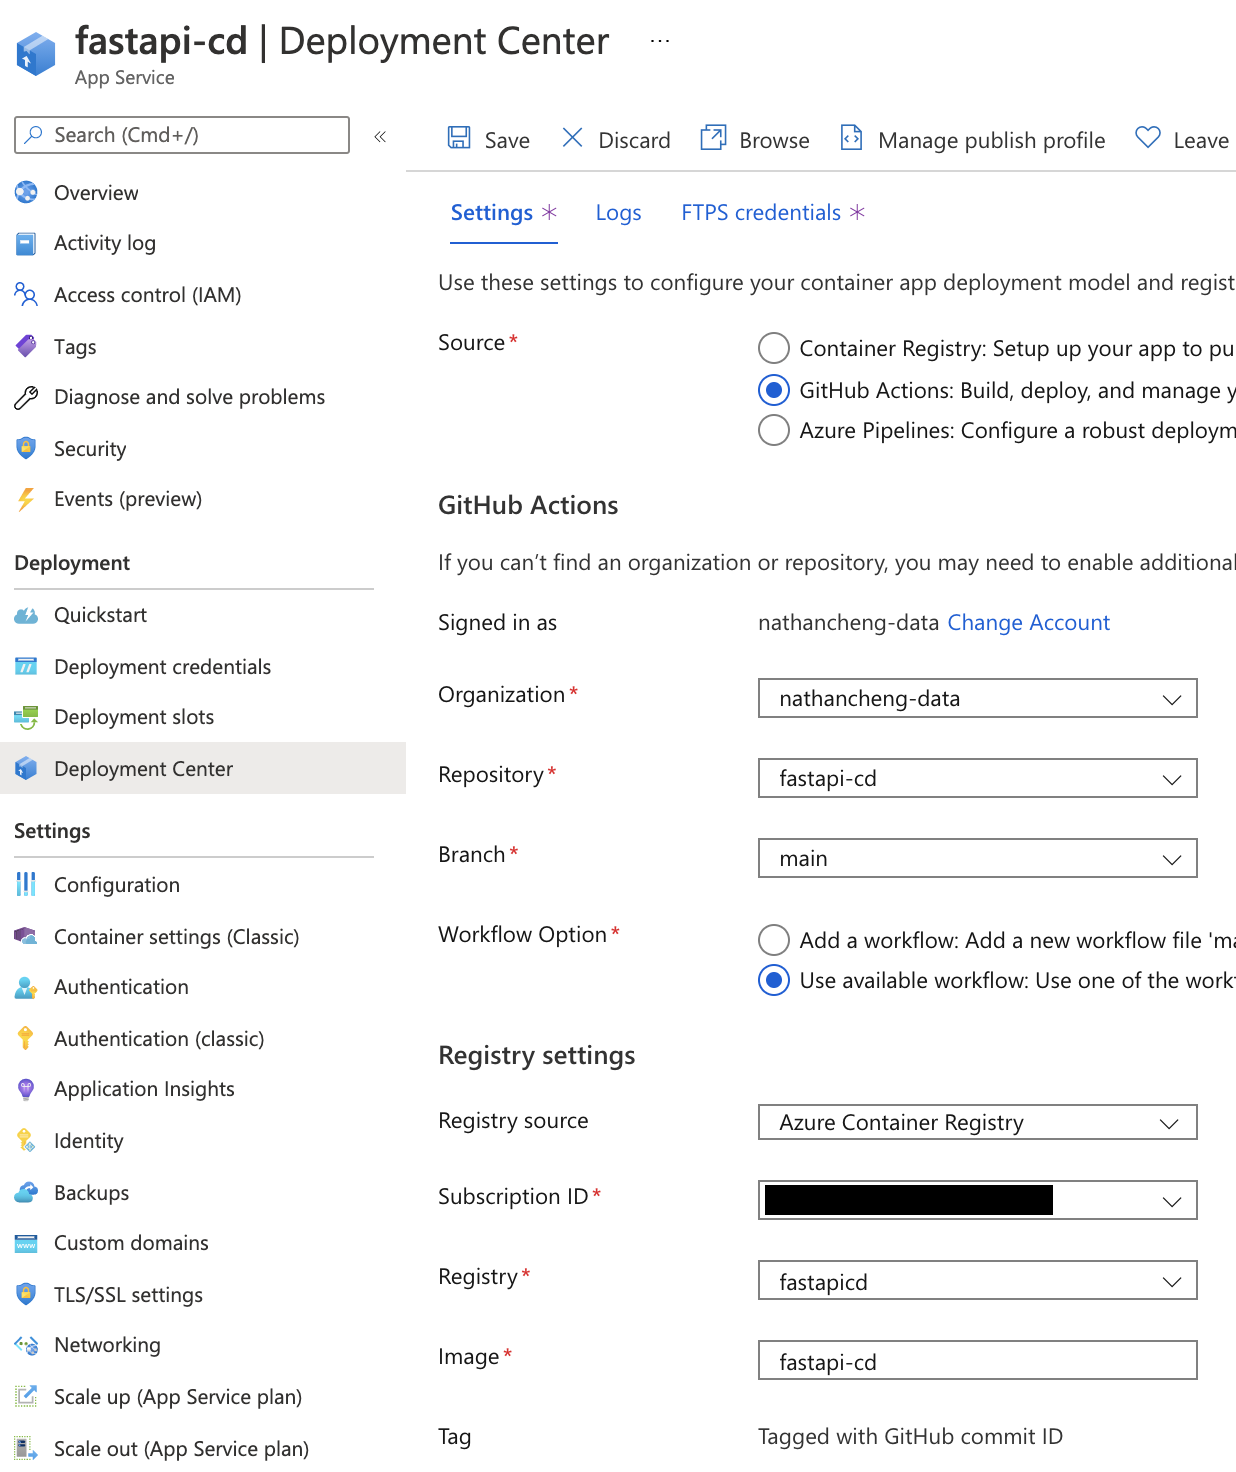Open the Registry source dropdown
The image size is (1236, 1472).
tap(977, 1122)
